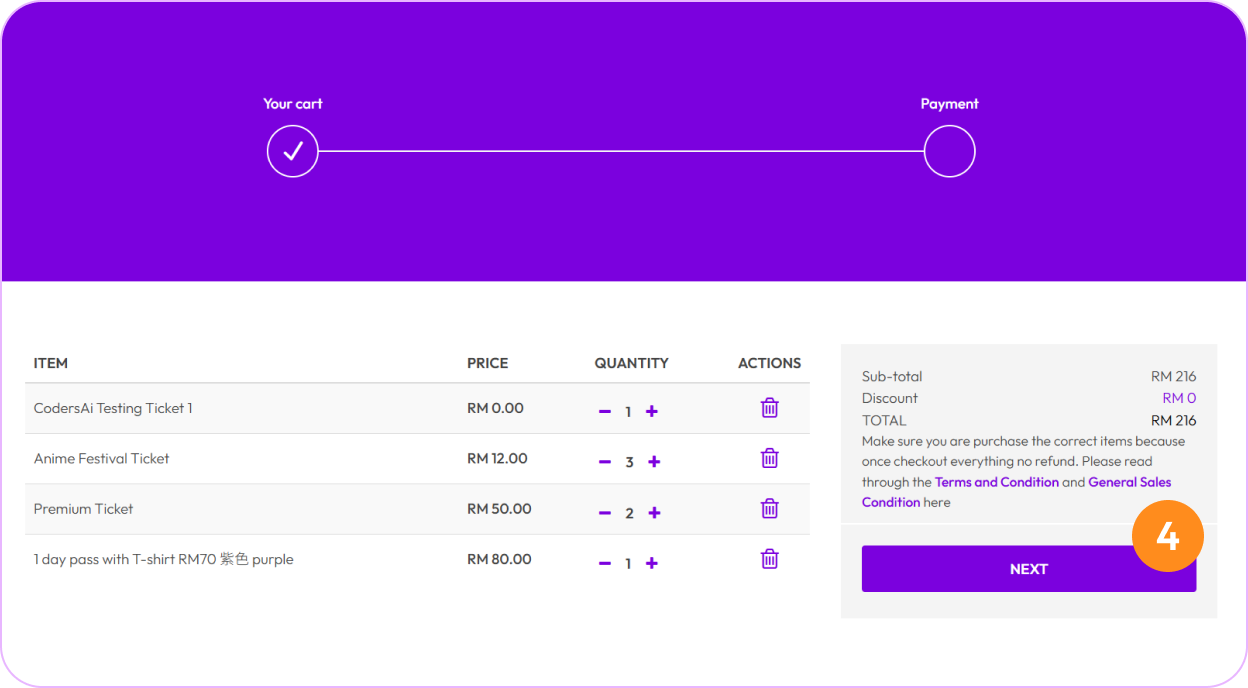
Task: Remove the 1 day pass with T-shirt item
Action: [769, 559]
